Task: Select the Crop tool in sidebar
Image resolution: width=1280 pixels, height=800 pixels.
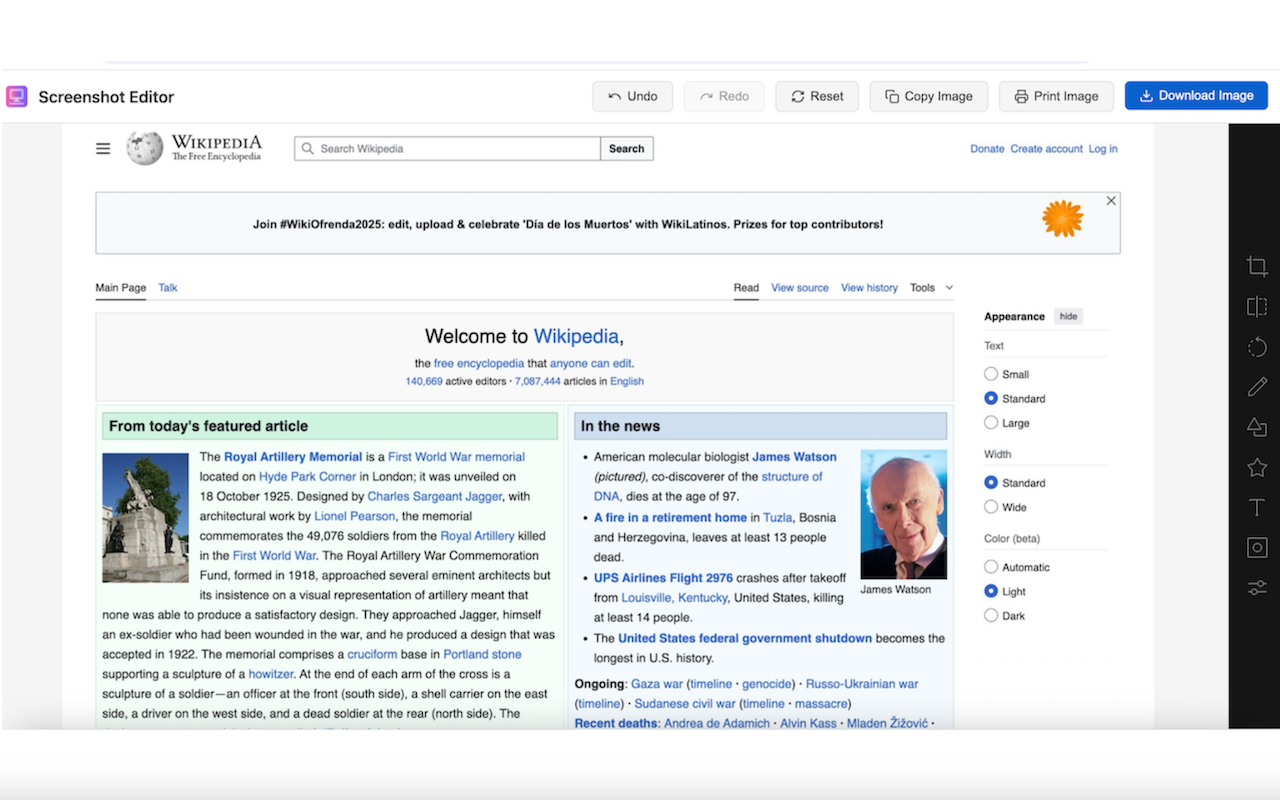Action: tap(1257, 266)
